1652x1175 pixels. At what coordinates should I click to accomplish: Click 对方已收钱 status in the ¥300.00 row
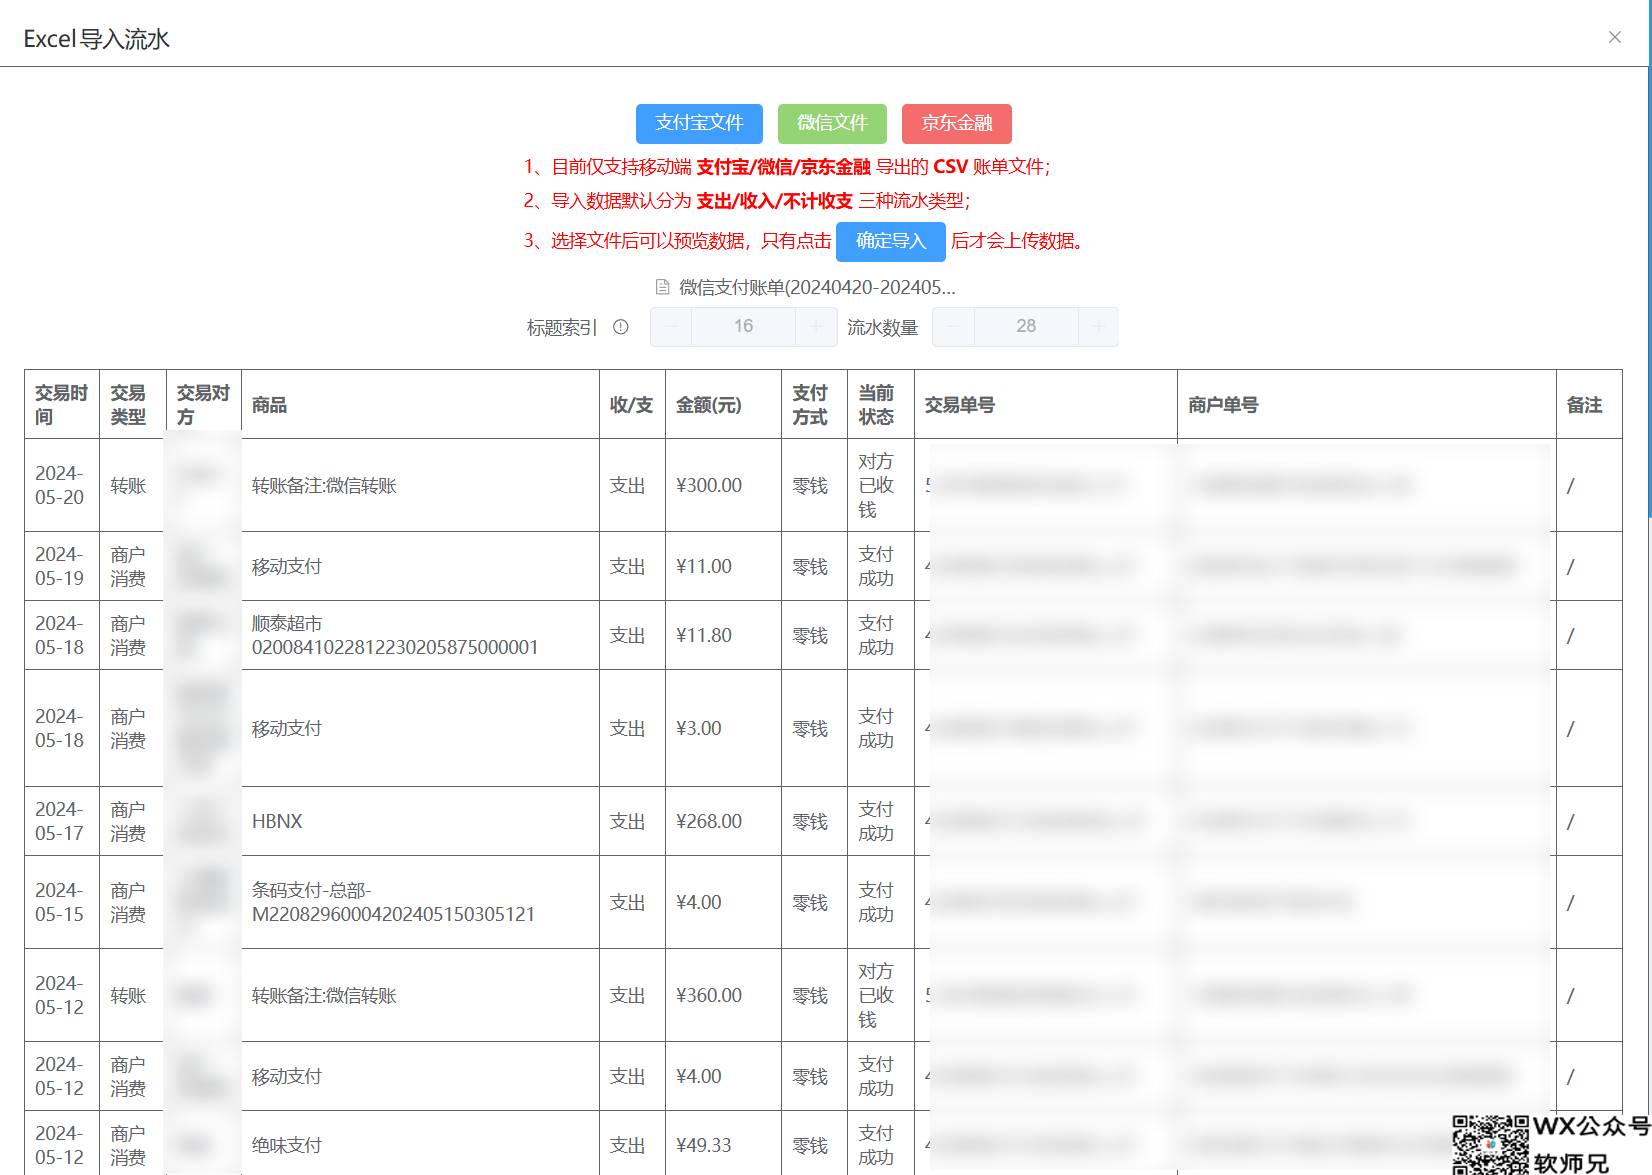[x=880, y=485]
